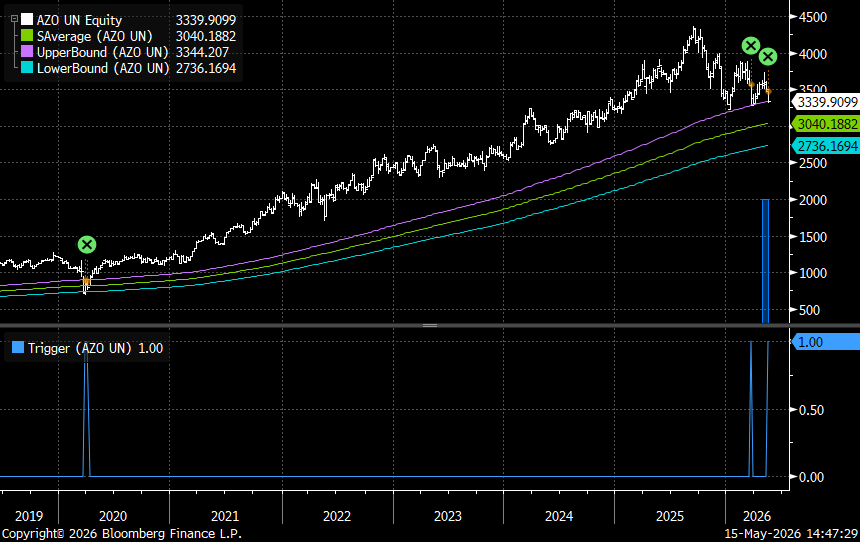Click the legend value 2736.1694
Screen dimensions: 860x542
click(x=206, y=68)
